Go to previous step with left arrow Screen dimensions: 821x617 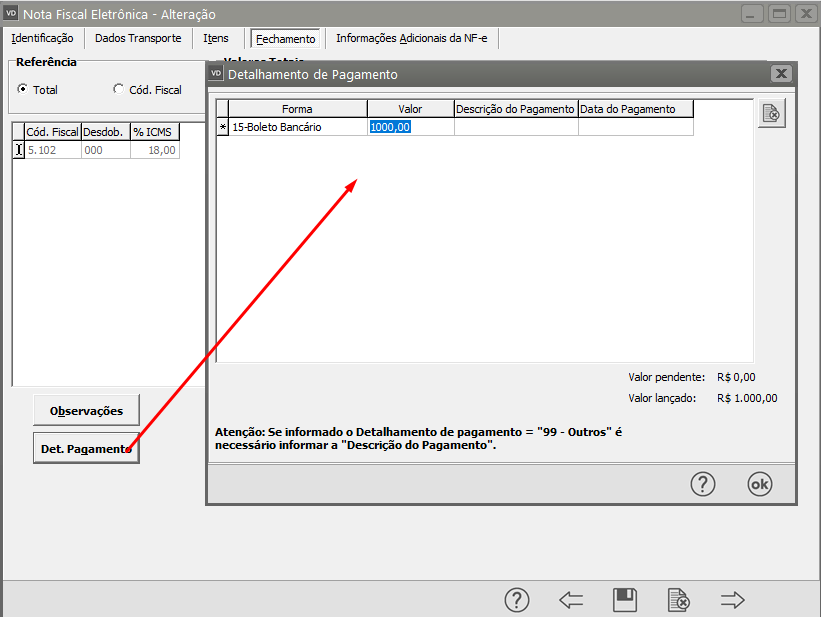tap(571, 599)
